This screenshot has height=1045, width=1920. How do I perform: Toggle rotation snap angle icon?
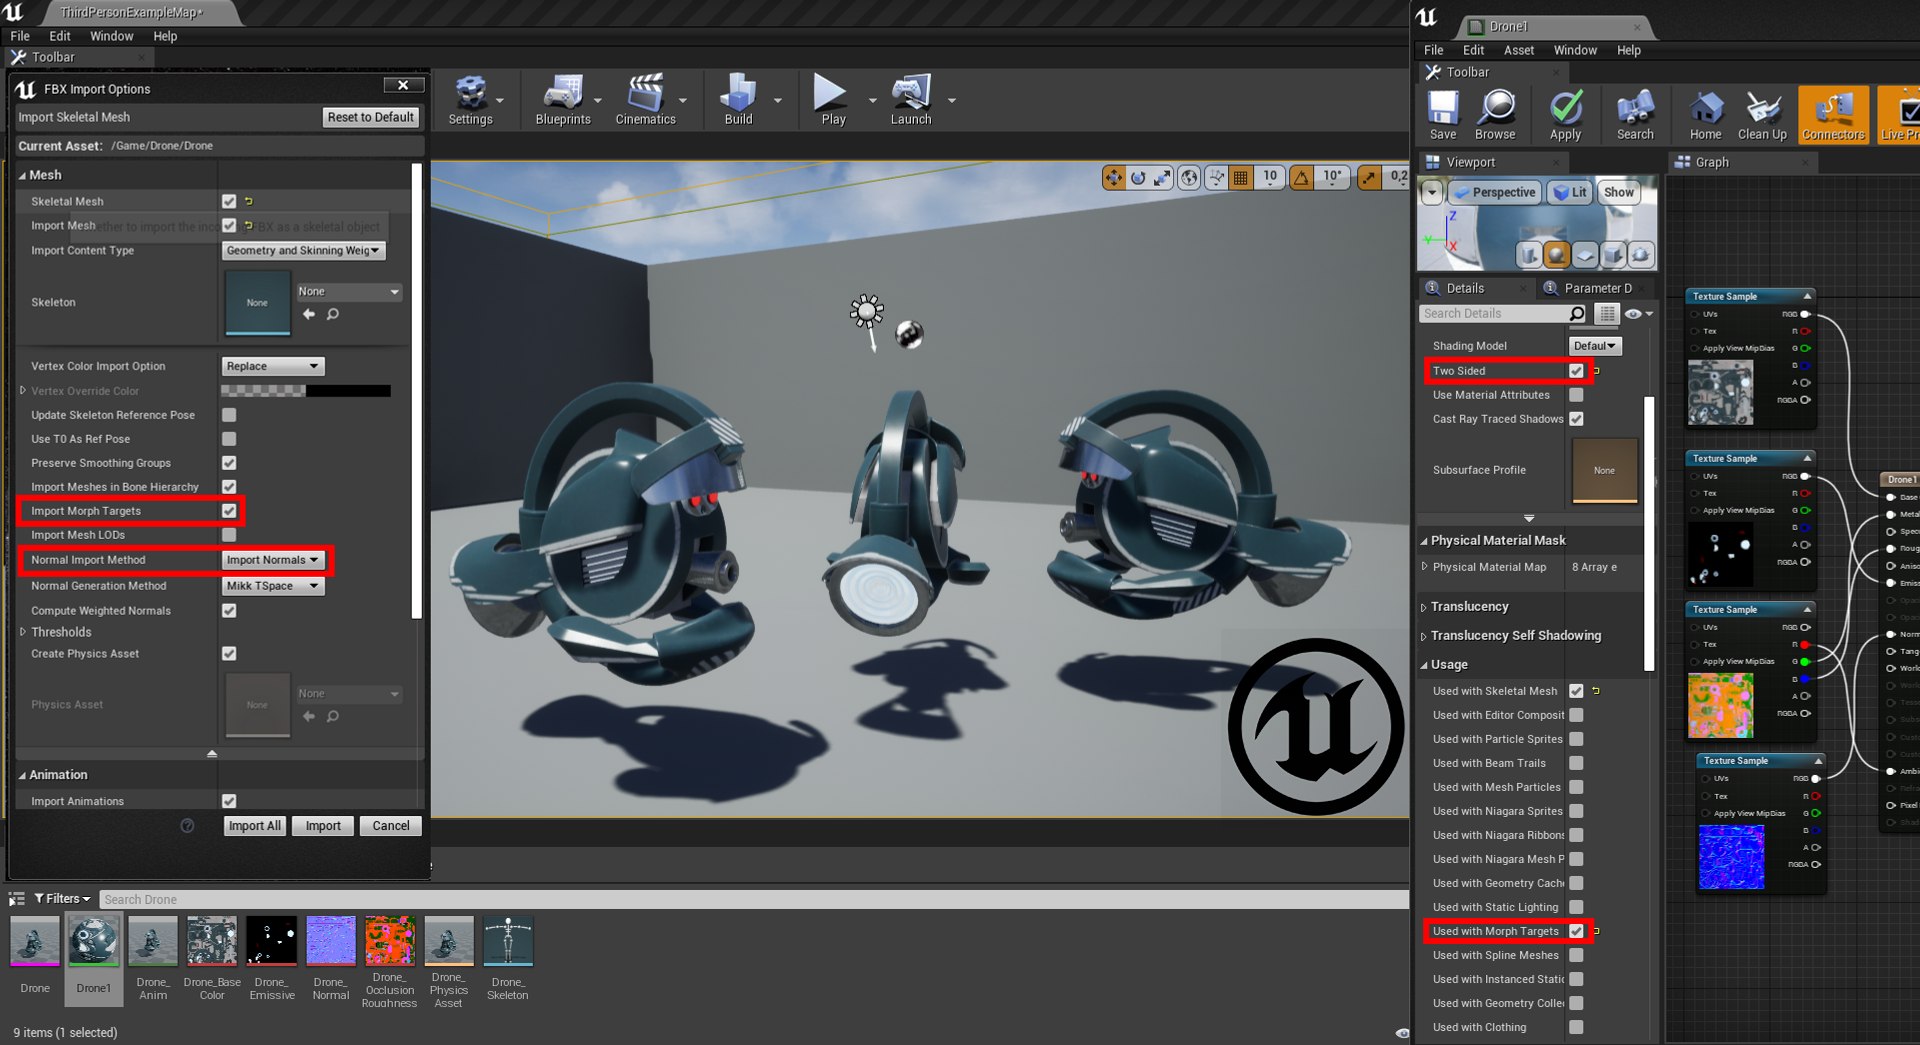pos(1302,178)
